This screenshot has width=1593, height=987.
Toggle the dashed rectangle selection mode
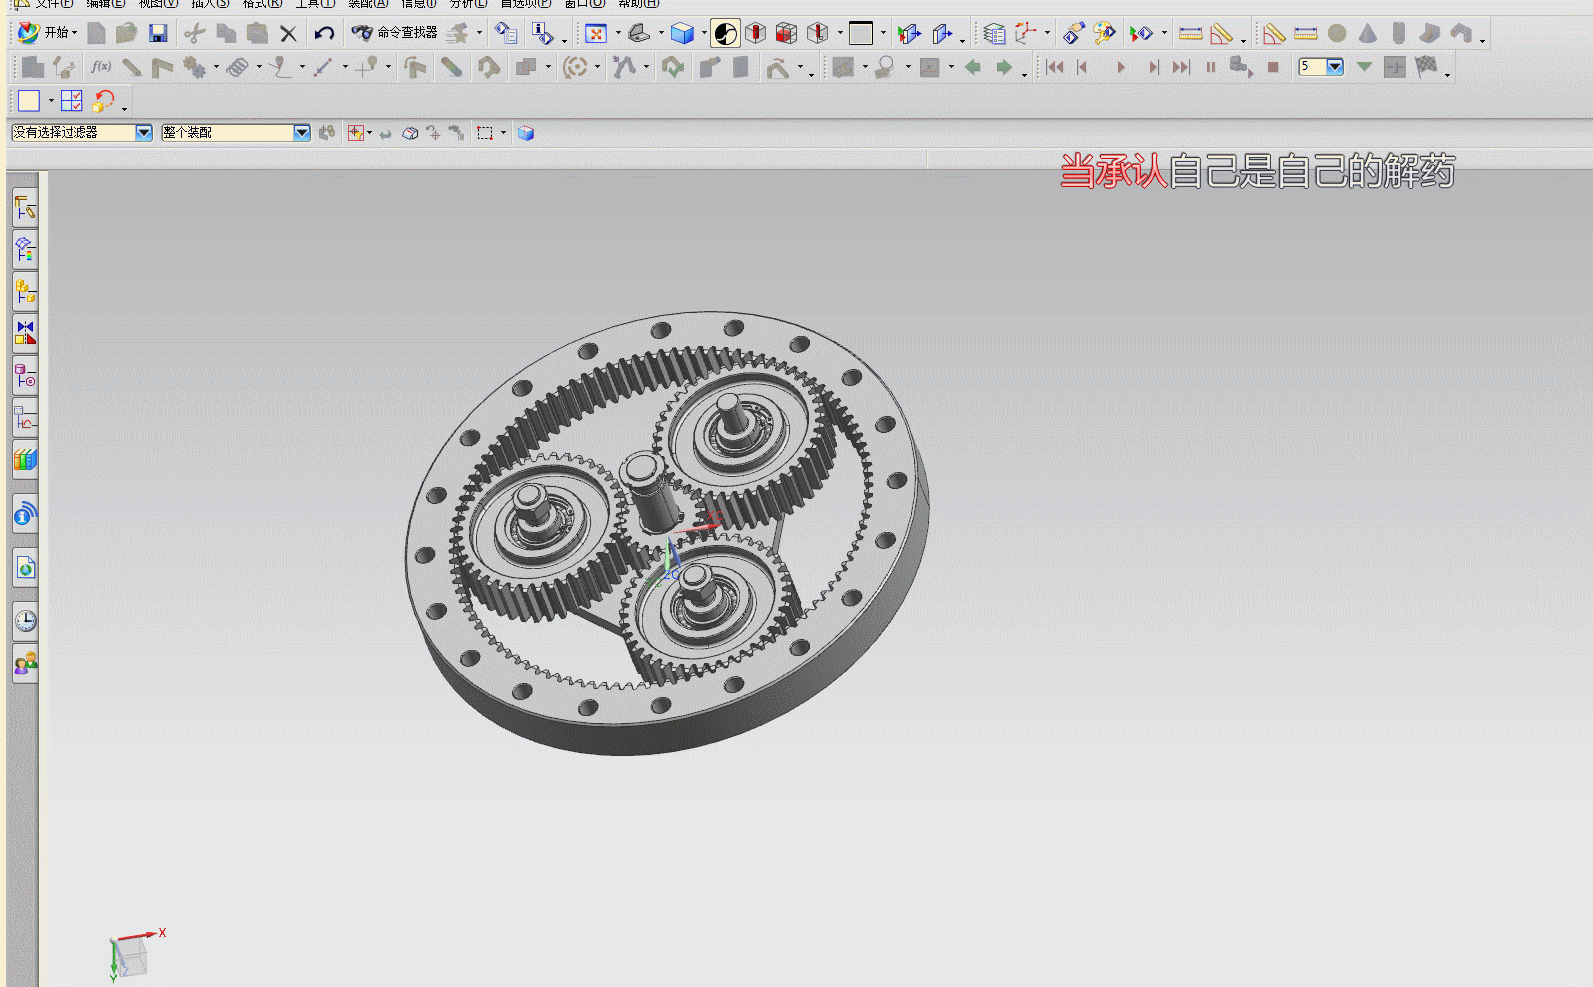[x=485, y=133]
